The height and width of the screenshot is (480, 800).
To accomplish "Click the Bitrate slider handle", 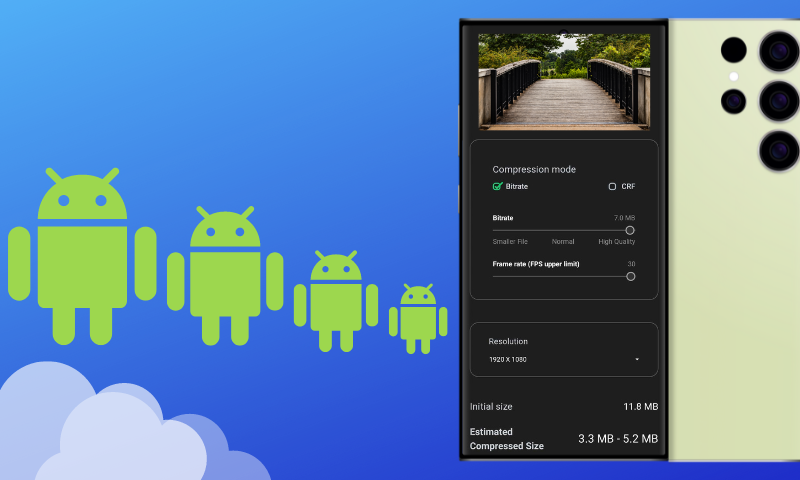I will coord(630,231).
